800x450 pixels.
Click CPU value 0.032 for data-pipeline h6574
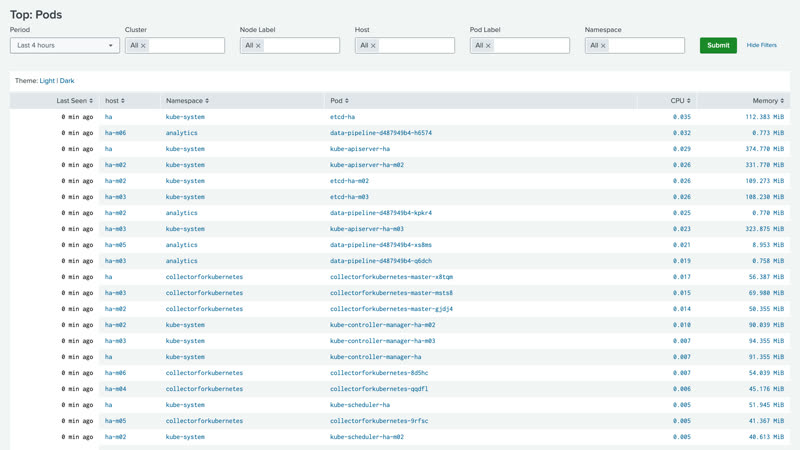click(x=682, y=133)
